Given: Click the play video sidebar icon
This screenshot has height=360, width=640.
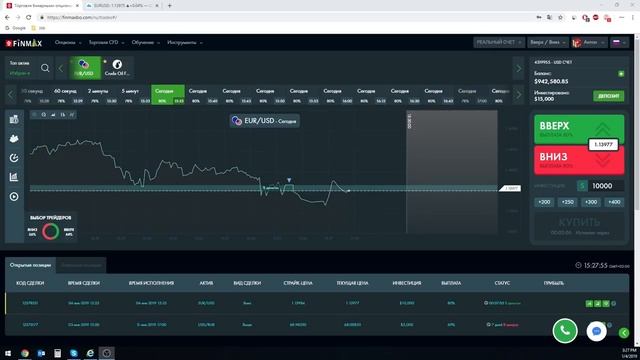Looking at the screenshot, I should coord(14,197).
